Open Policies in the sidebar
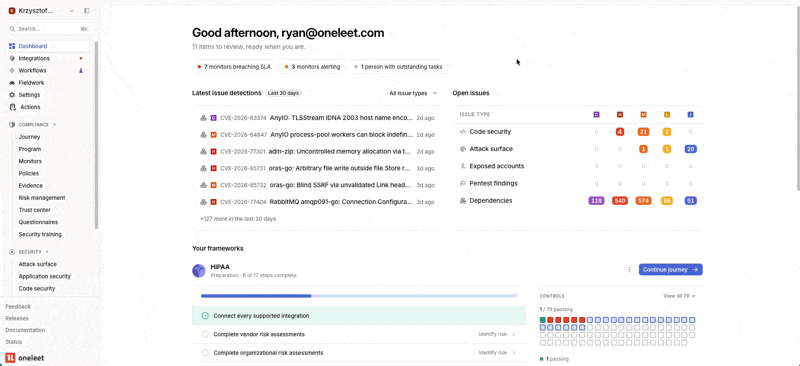This screenshot has width=800, height=366. (29, 174)
